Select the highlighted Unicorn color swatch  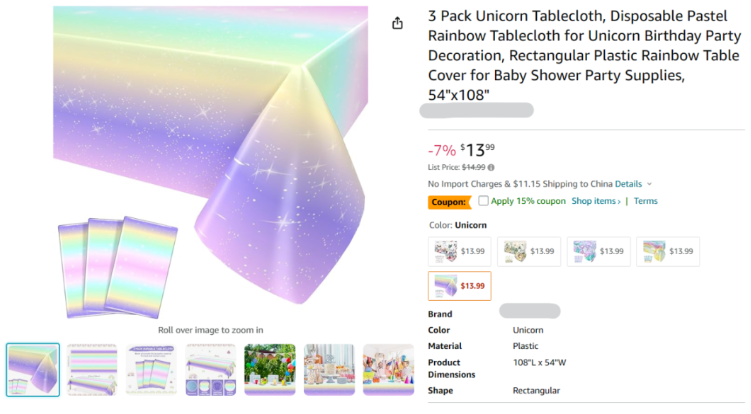tap(459, 286)
